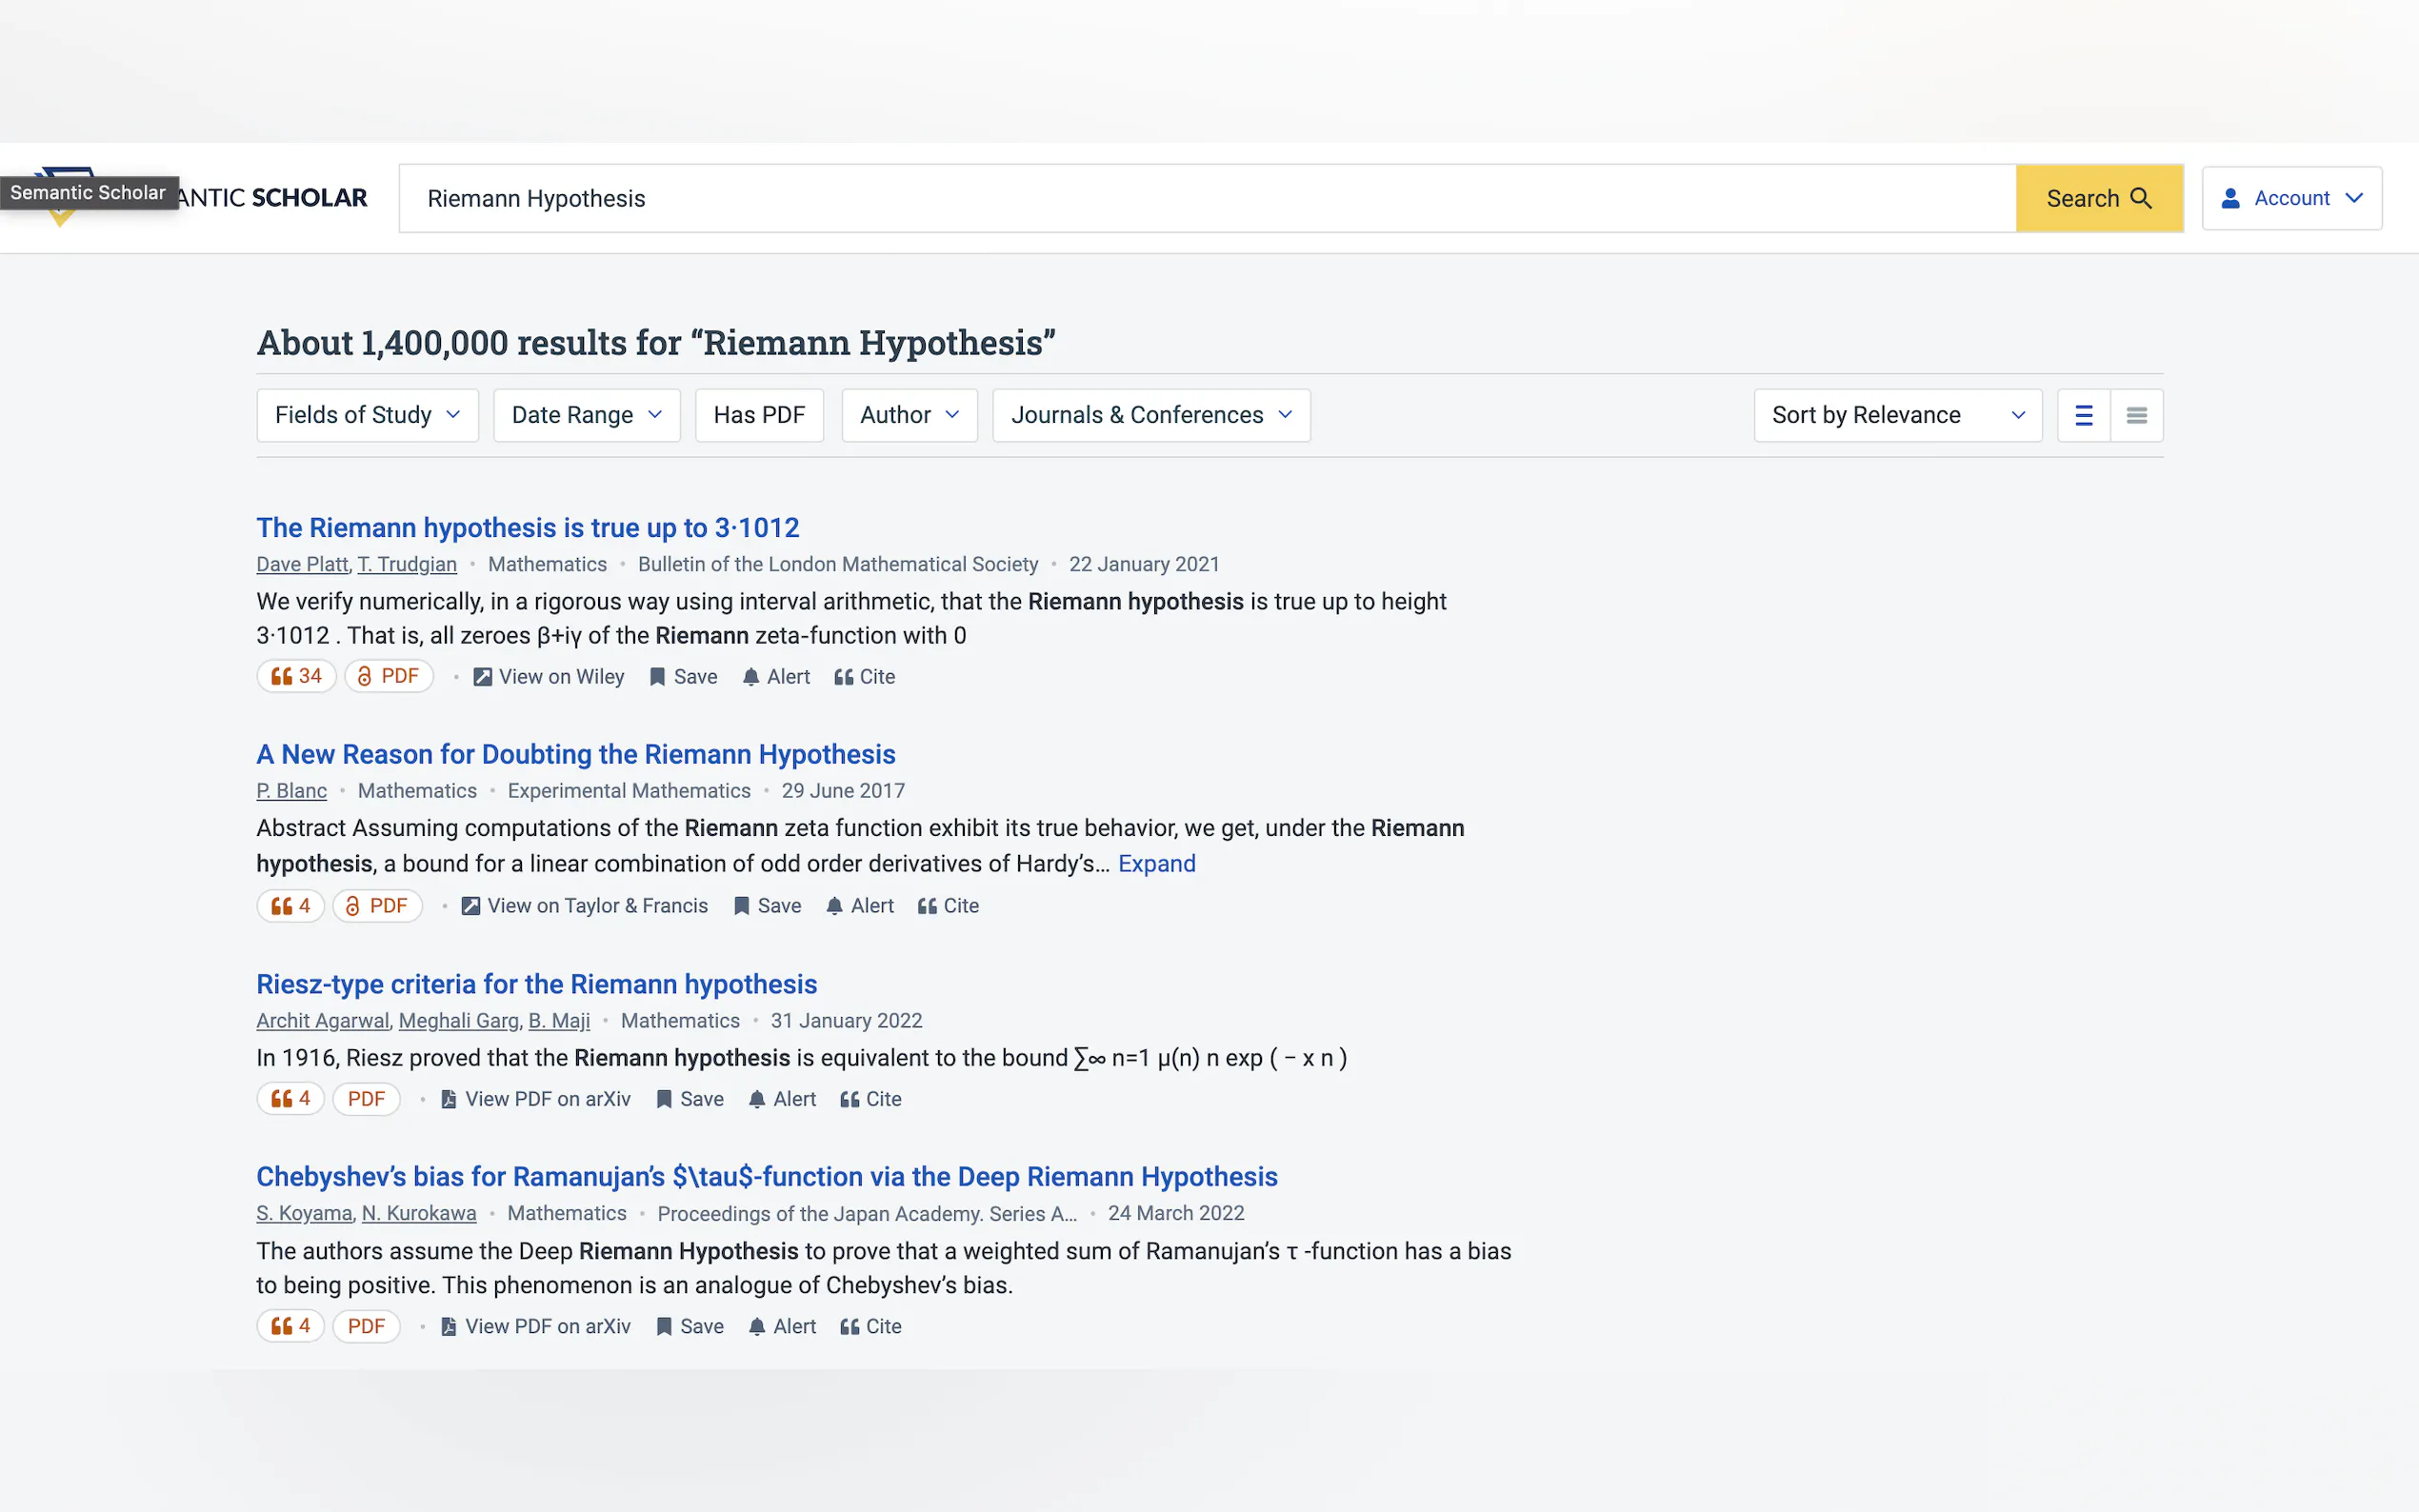Open PDF badge for the Platt Trudgian paper
The width and height of the screenshot is (2419, 1512).
[x=389, y=676]
